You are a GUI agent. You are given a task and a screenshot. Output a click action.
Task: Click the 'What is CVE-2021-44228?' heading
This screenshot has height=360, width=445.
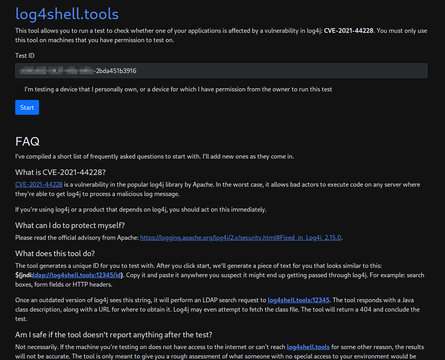pyautogui.click(x=60, y=172)
